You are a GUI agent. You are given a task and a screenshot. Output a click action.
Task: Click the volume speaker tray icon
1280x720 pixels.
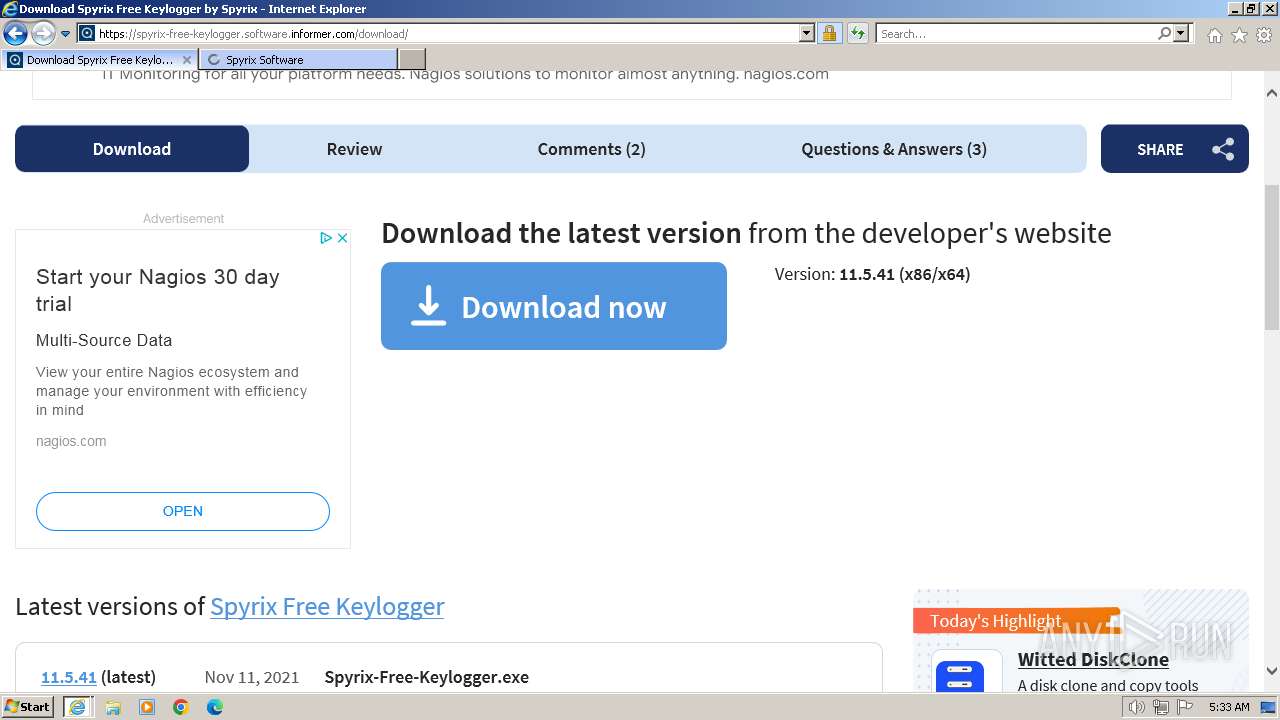click(1137, 707)
